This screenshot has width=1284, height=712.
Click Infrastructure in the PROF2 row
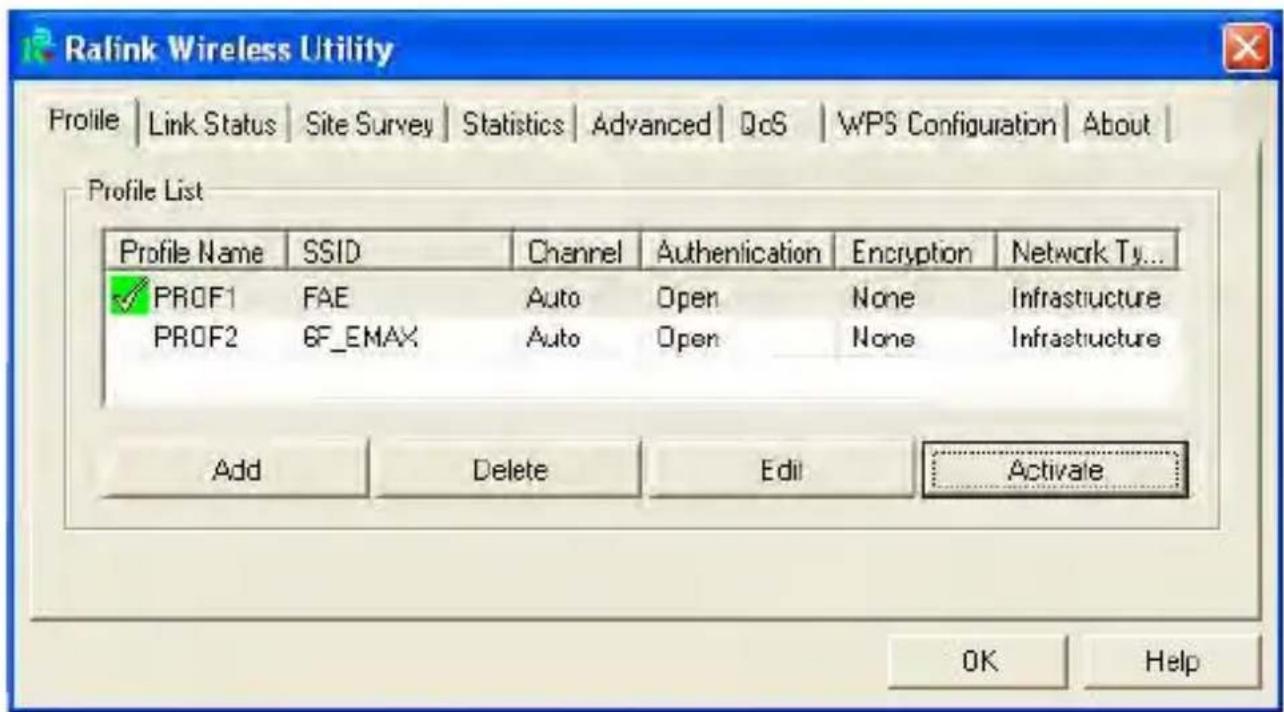tap(1087, 337)
